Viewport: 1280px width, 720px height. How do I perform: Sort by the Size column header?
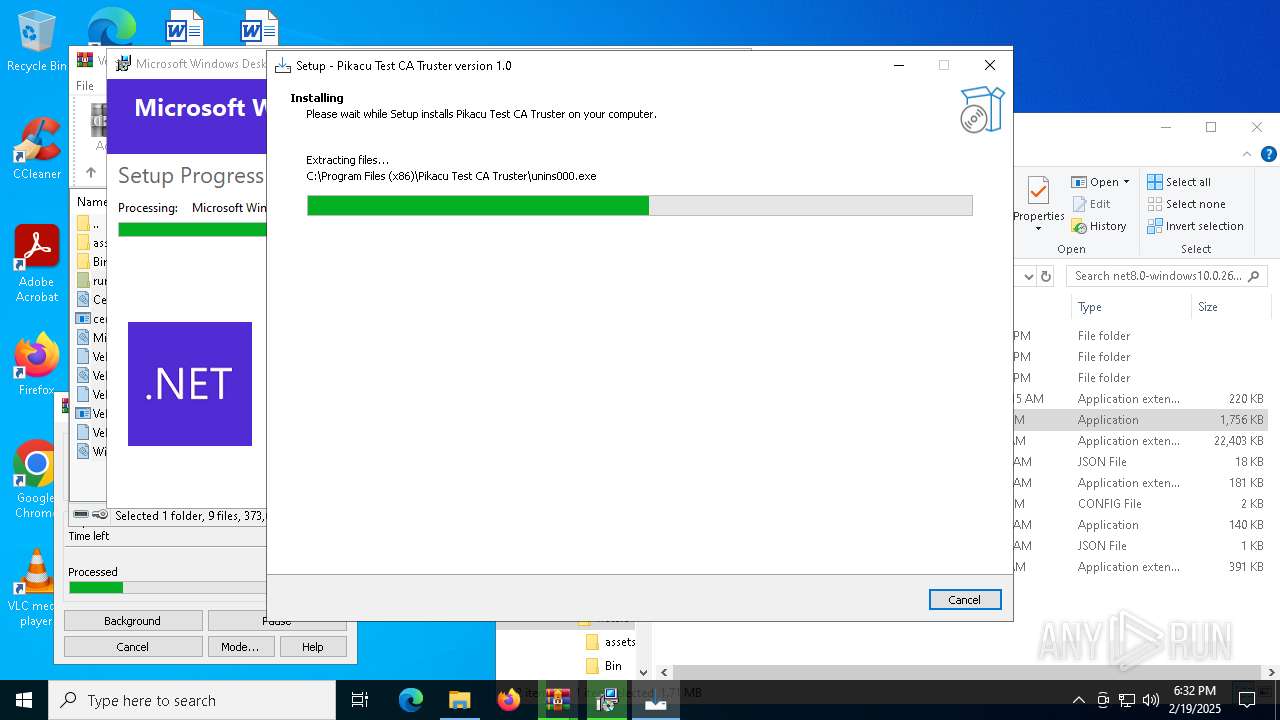[1230, 307]
